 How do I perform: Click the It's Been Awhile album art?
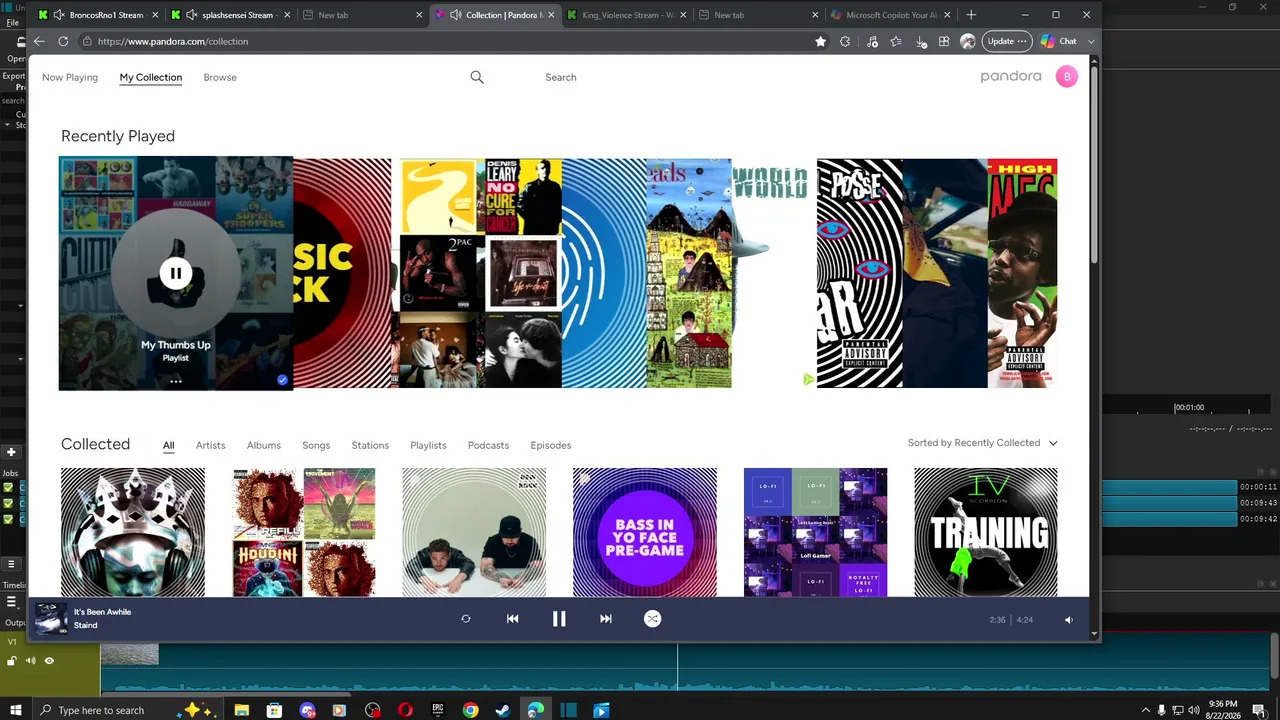coord(51,619)
